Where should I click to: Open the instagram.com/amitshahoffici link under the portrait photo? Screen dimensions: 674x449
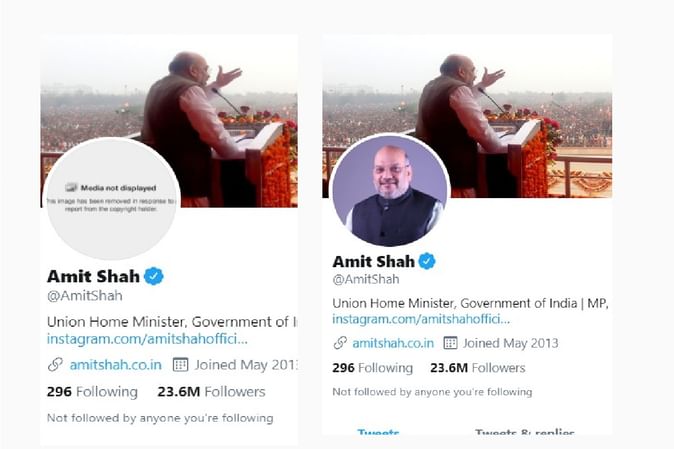(x=421, y=319)
